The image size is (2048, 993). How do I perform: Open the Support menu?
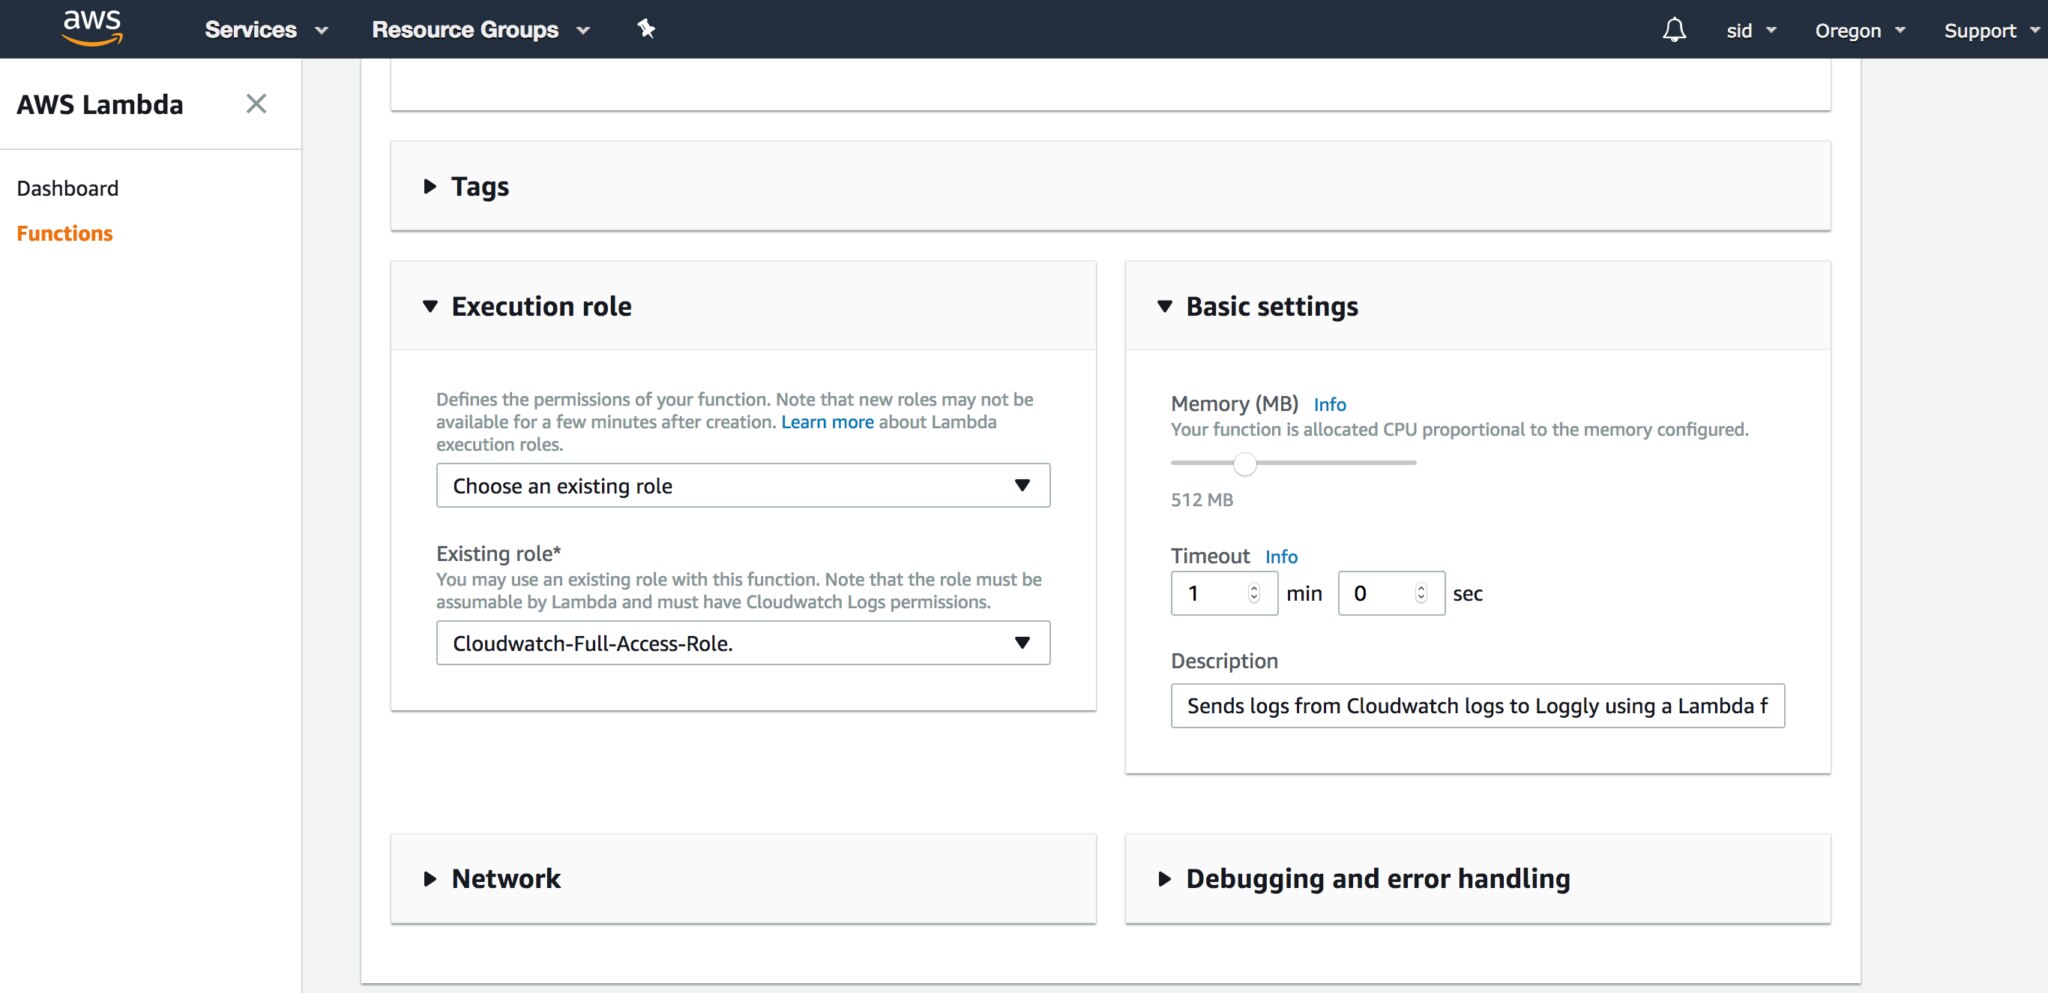(1990, 31)
